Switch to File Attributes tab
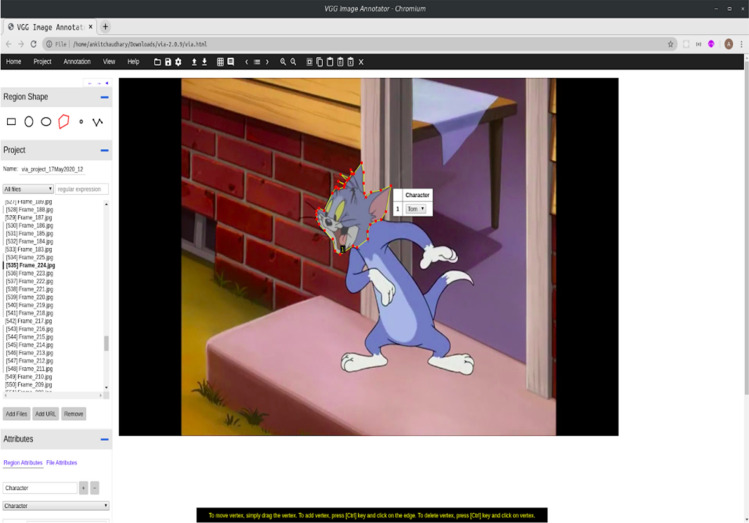Image resolution: width=749 pixels, height=523 pixels. click(62, 463)
